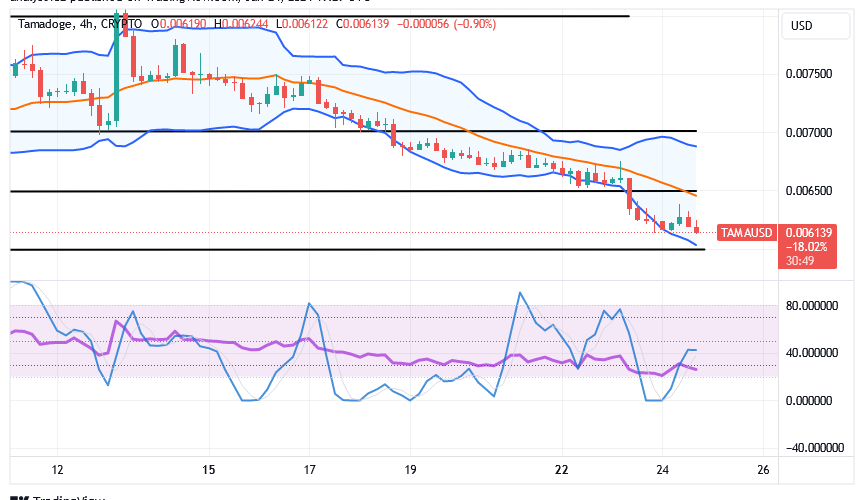Click the 80.000000 oscillator axis label
Screen dimensions: 864x500
tap(809, 306)
